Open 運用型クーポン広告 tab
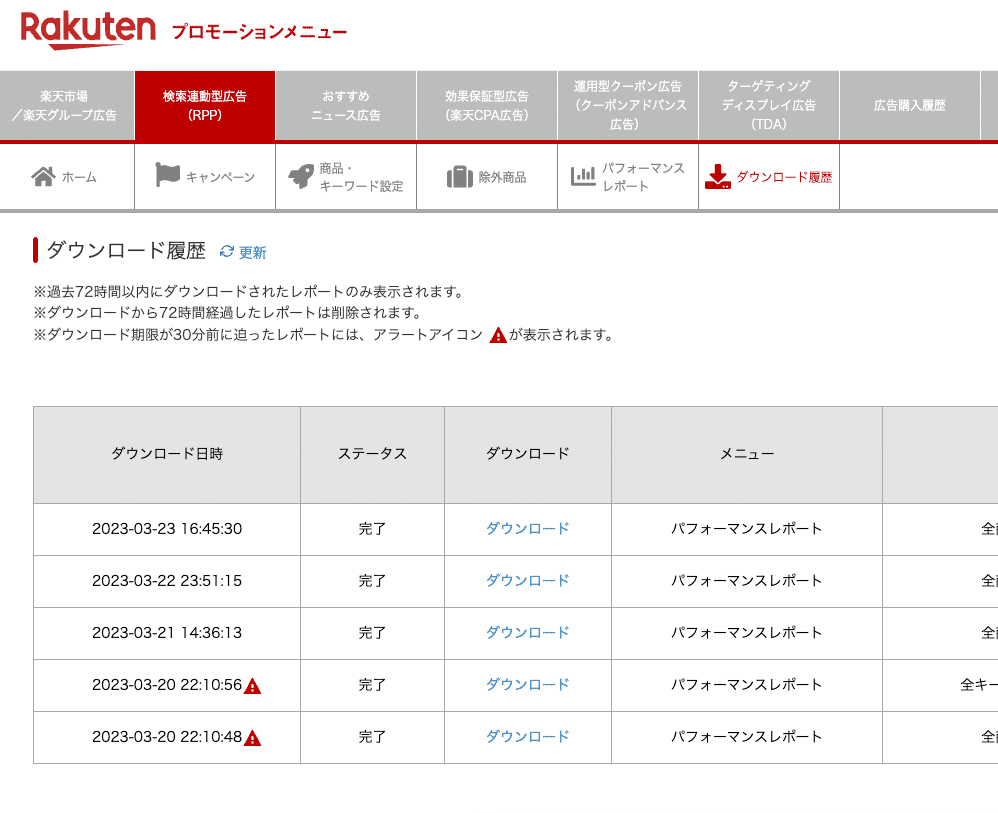Image resolution: width=998 pixels, height=813 pixels. coord(628,106)
